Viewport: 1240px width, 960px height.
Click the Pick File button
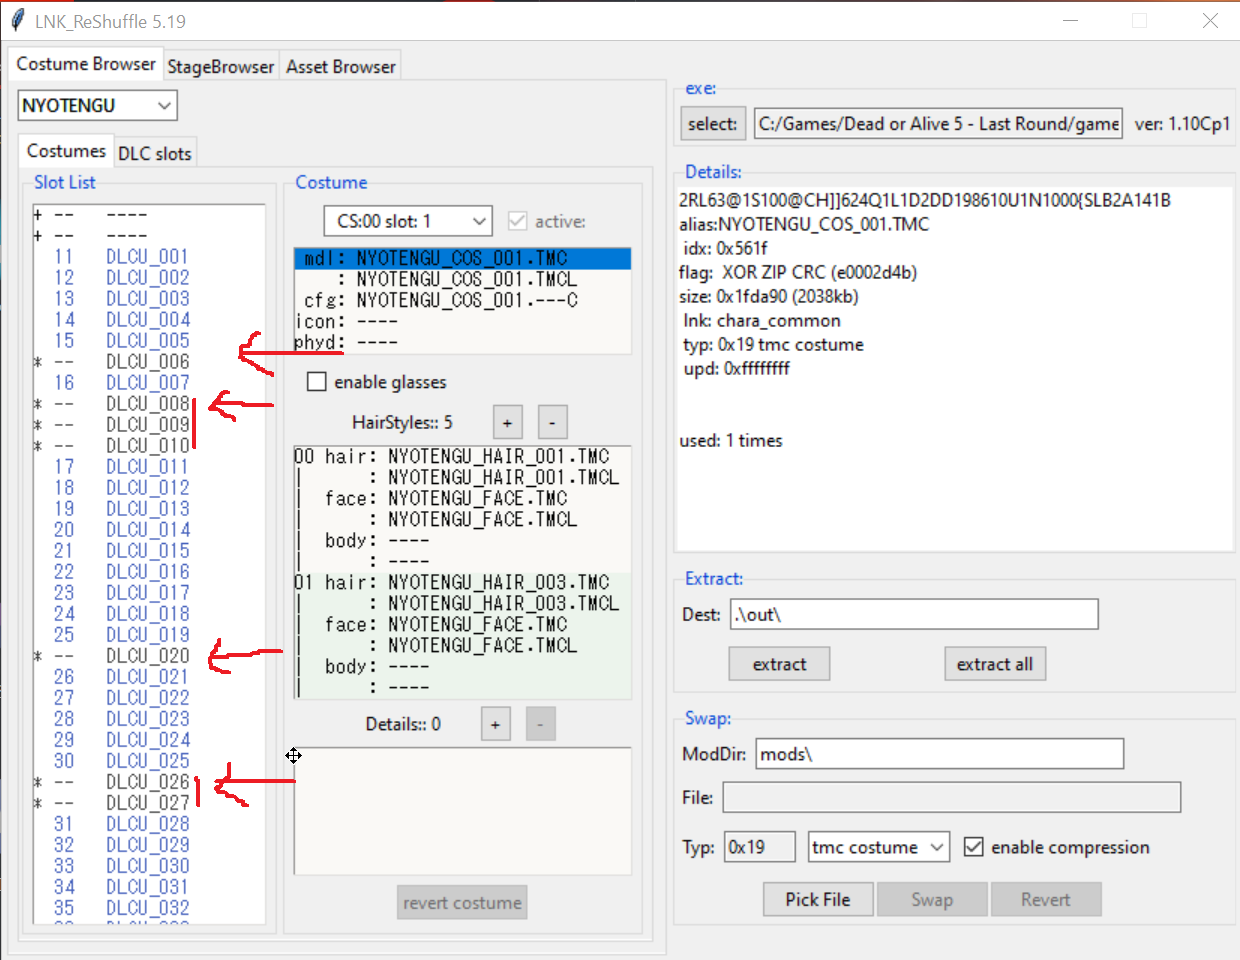[818, 899]
